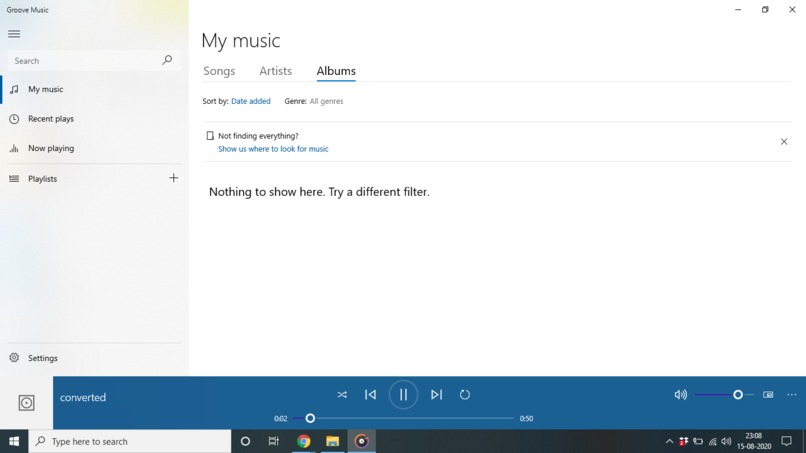Mute audio with the speaker icon
Viewport: 806px width, 453px height.
click(681, 395)
